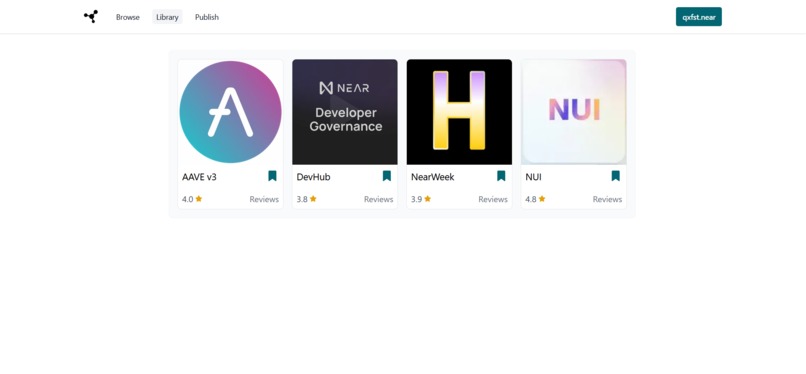Click the NUI title text

pos(534,177)
